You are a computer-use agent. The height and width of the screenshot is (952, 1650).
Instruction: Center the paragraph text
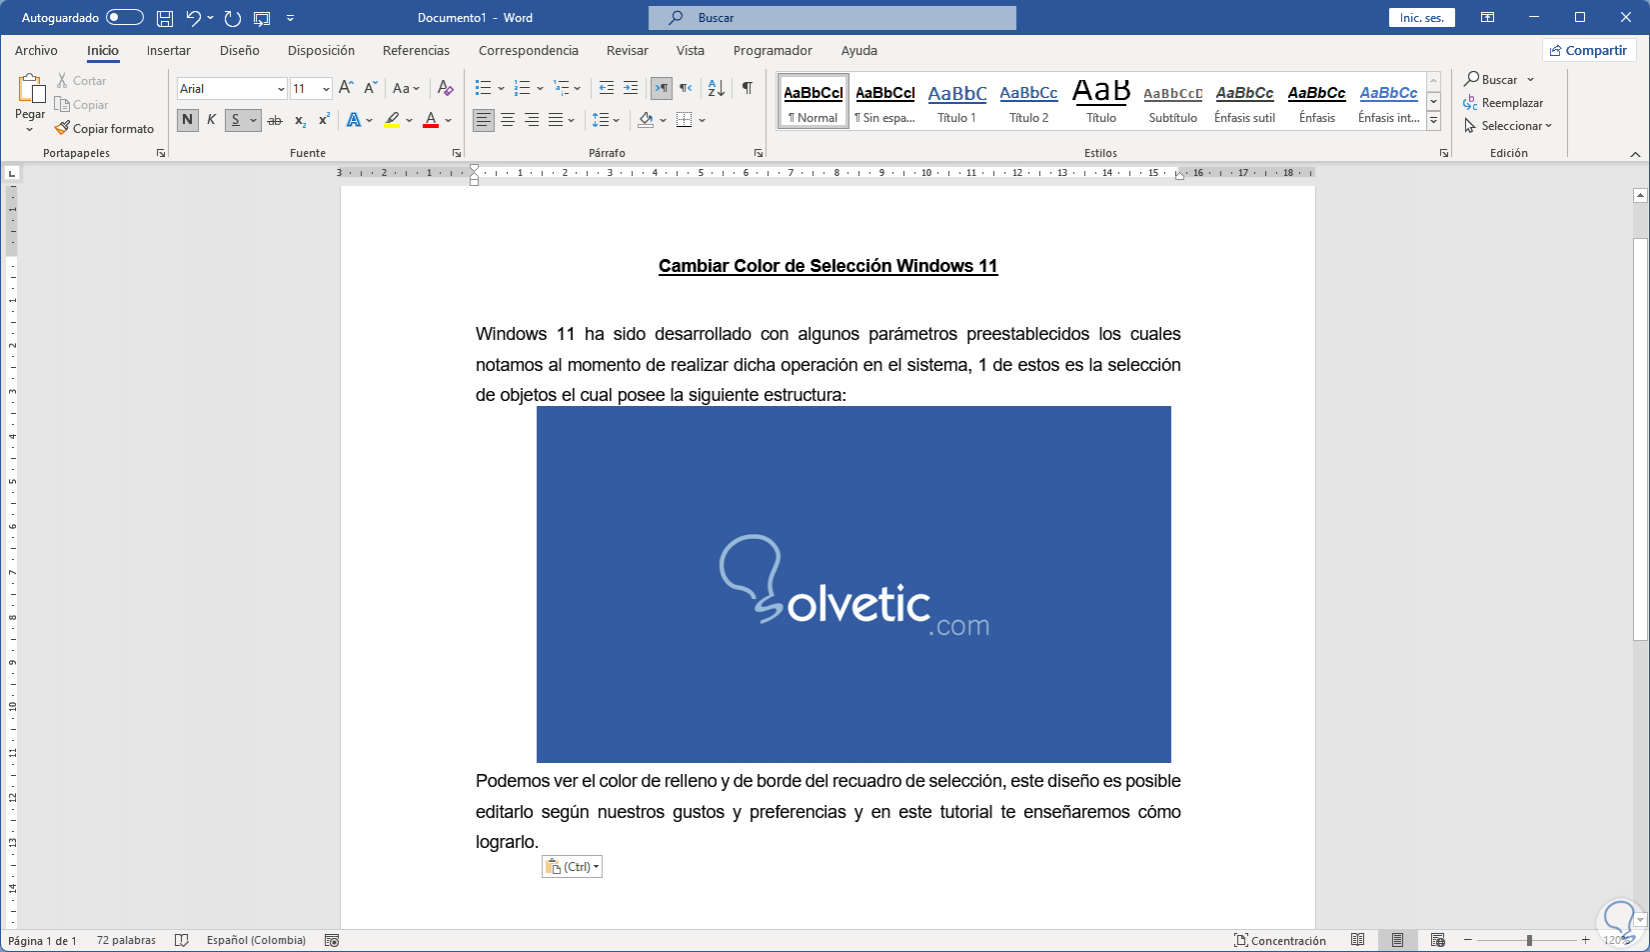coord(508,120)
